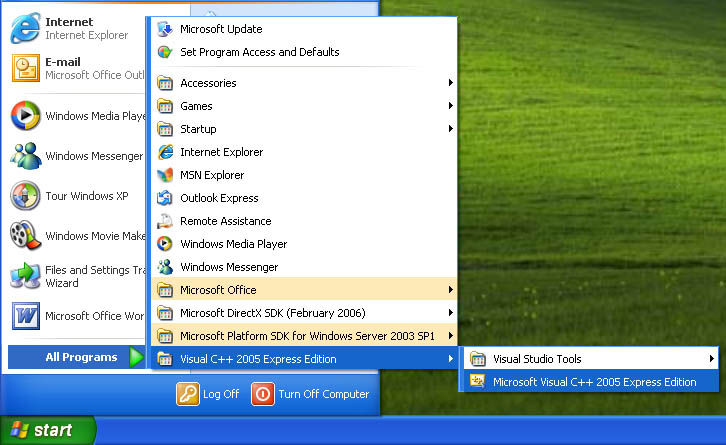Click the Internet Explorer icon in pinned list
726x445 pixels.
coord(25,28)
